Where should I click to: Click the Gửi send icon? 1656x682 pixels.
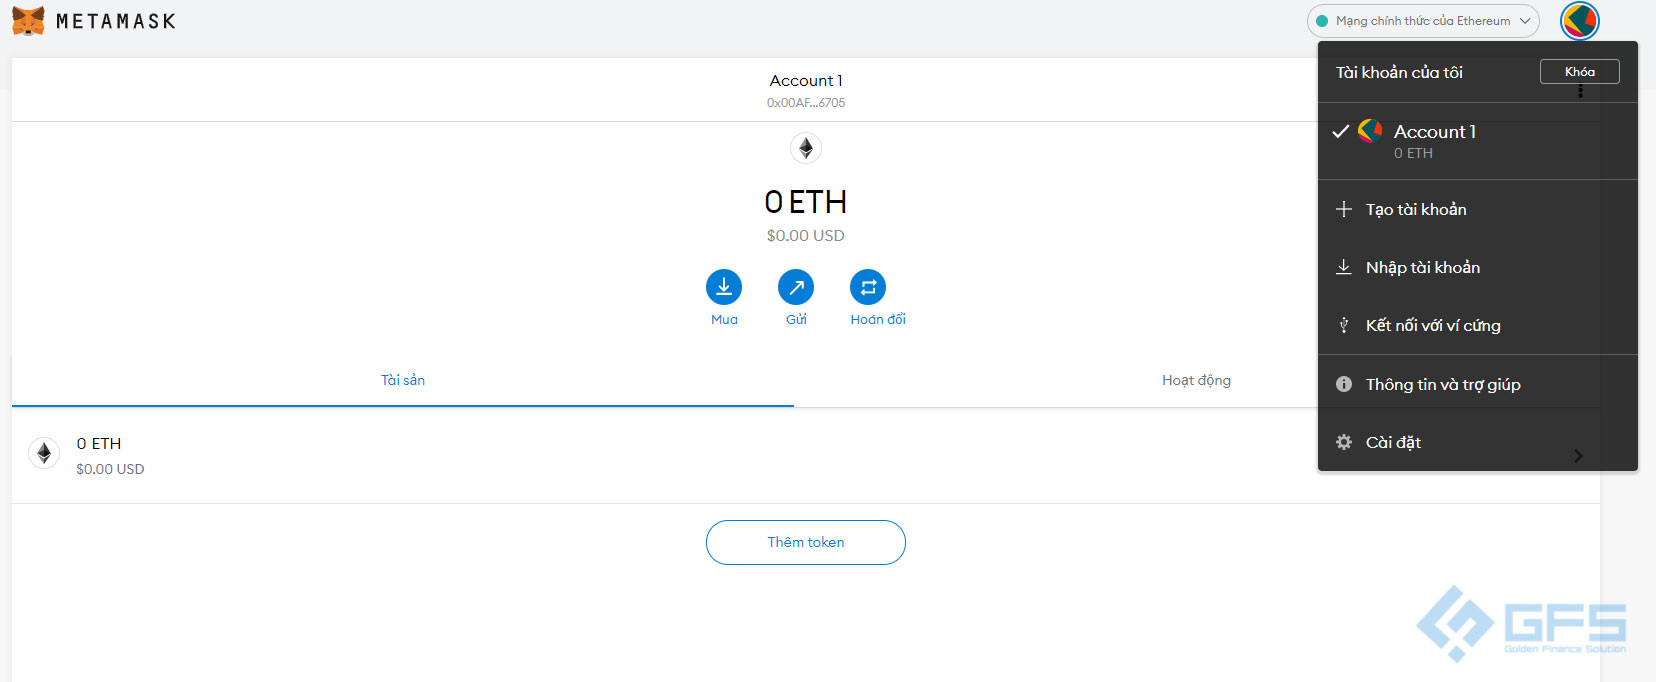click(796, 287)
